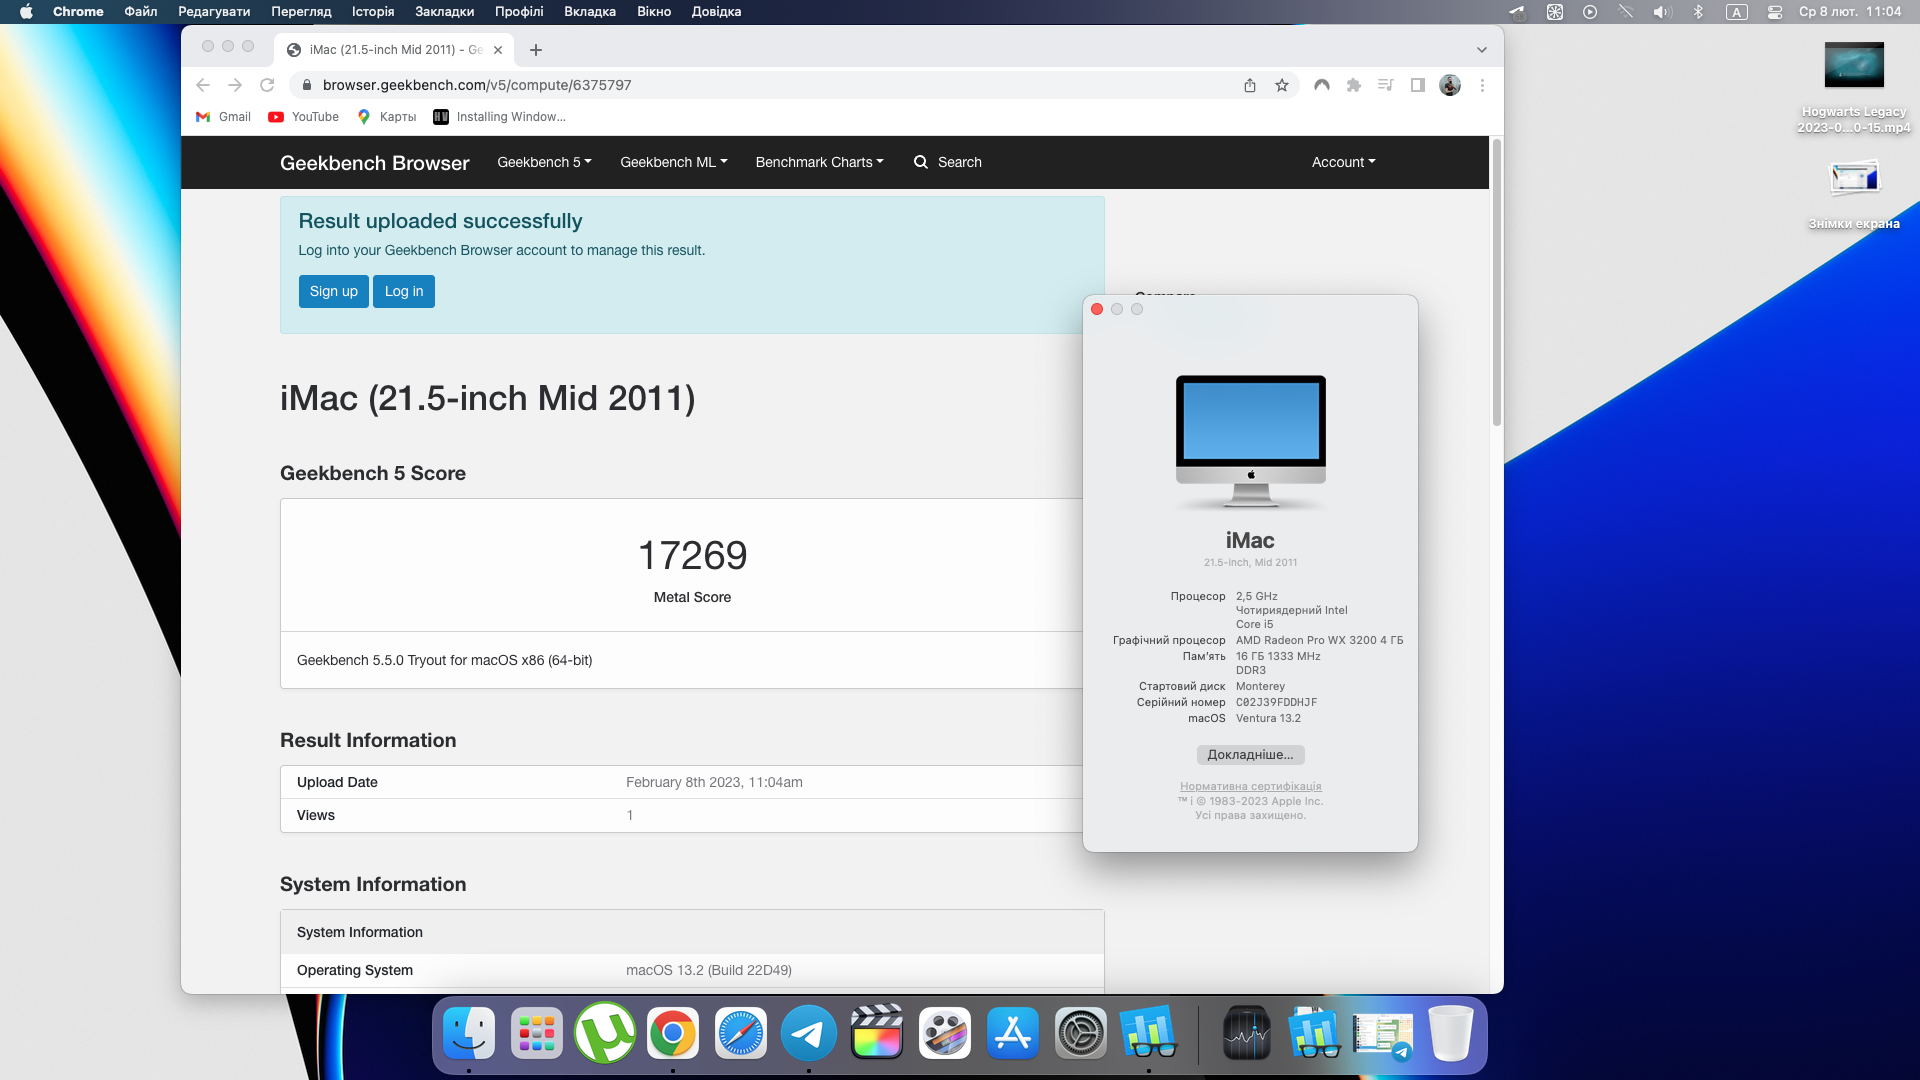Open Telegram from the Dock
1920x1080 pixels.
808,1033
